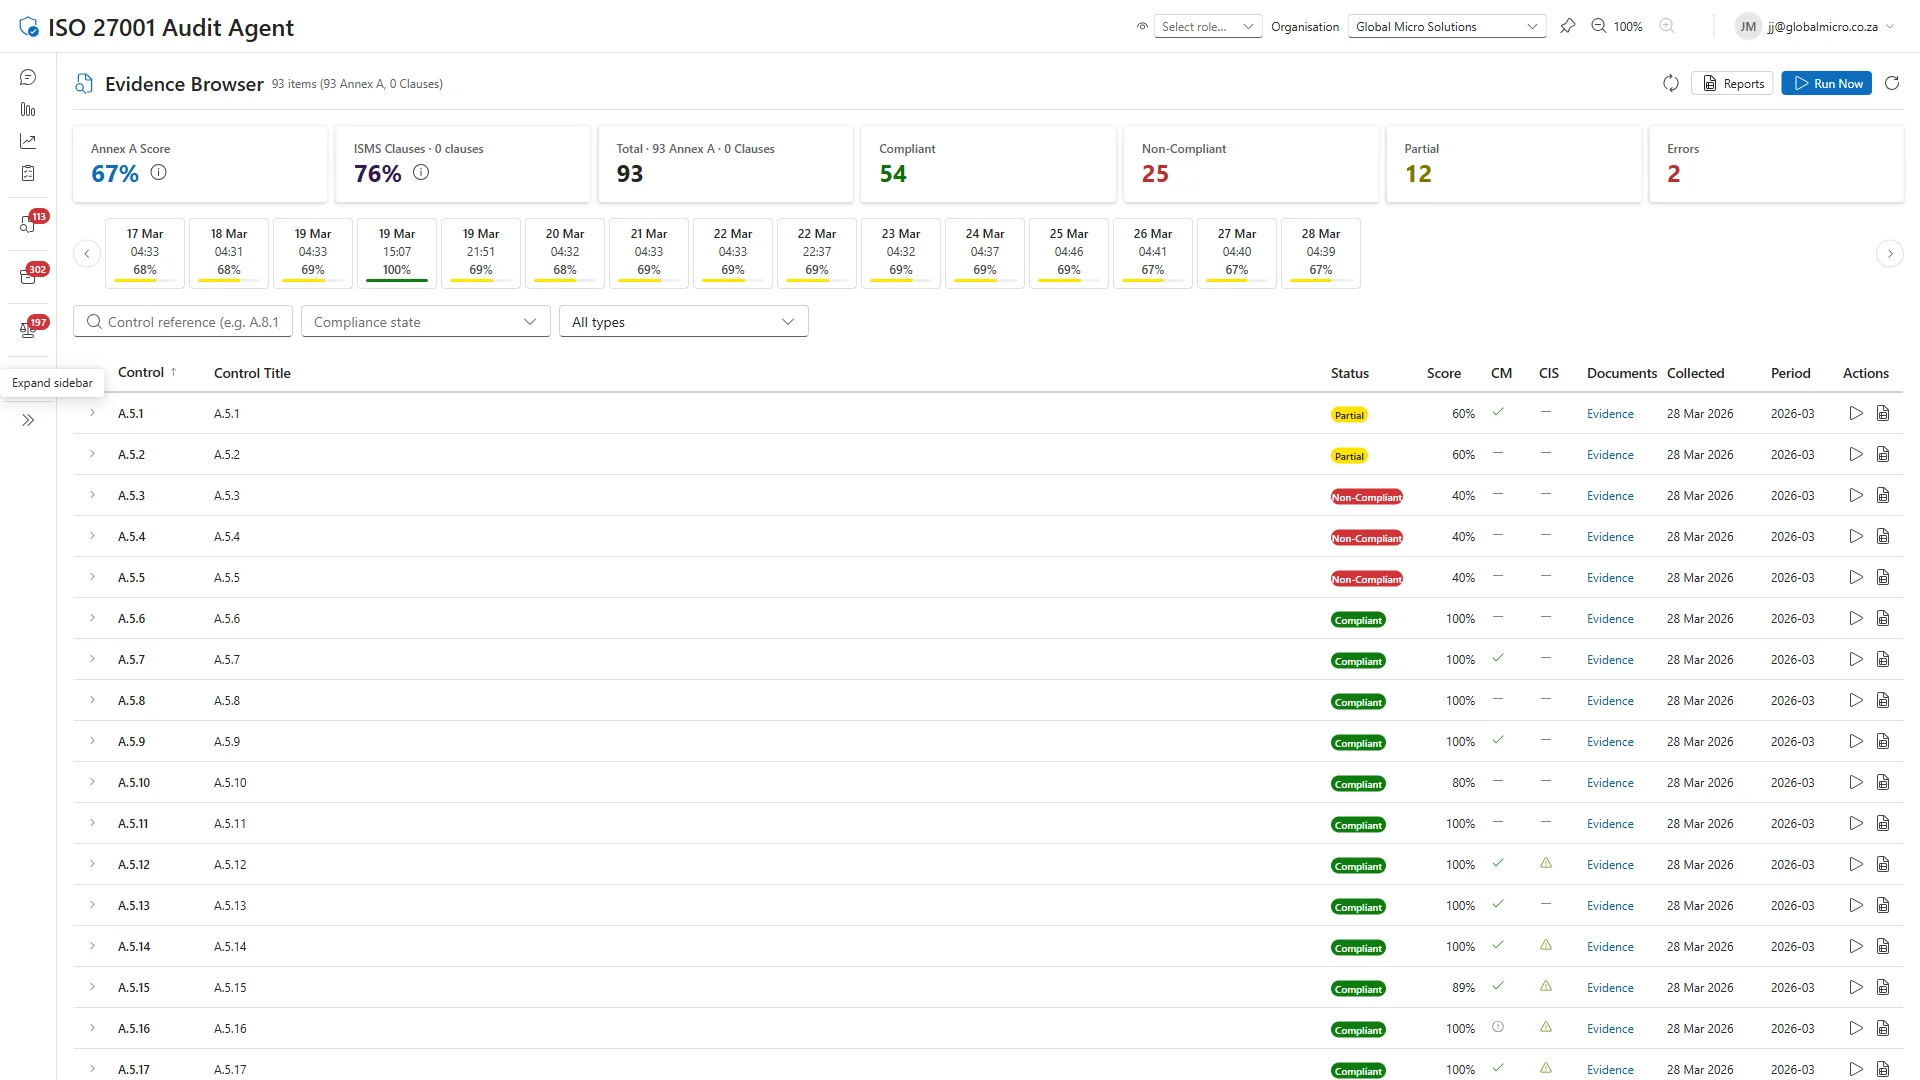Open the trends analytics sidebar icon
This screenshot has width=1920, height=1080.
coord(27,141)
